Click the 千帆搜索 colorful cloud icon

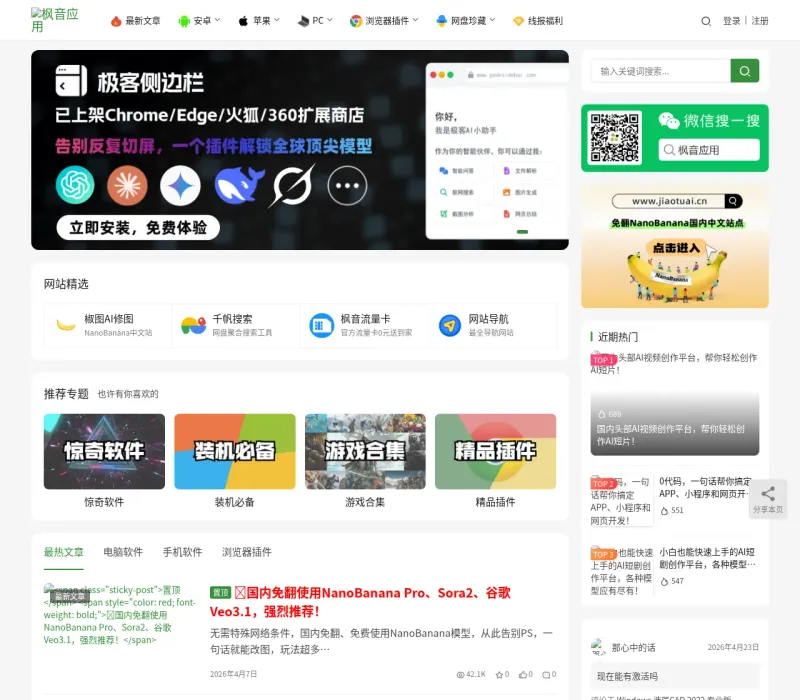point(193,325)
